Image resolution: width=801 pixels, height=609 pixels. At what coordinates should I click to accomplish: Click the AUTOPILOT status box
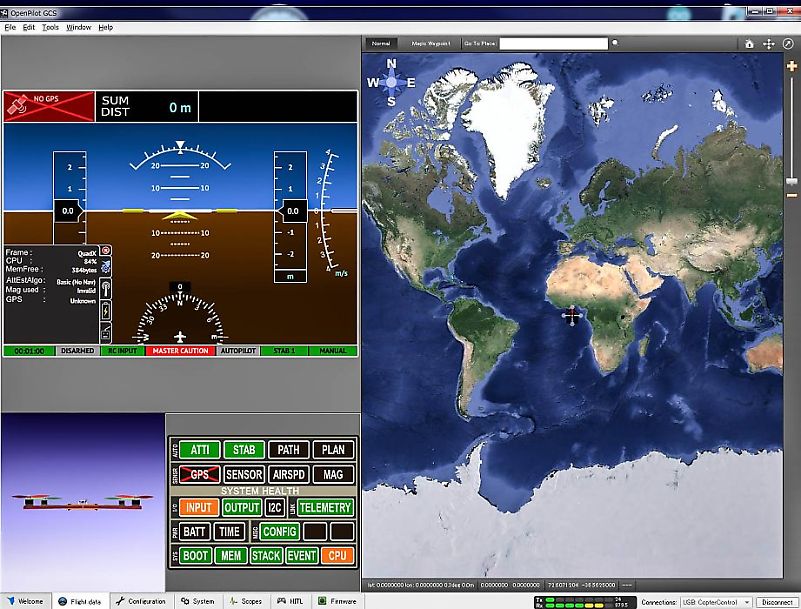pyautogui.click(x=238, y=351)
